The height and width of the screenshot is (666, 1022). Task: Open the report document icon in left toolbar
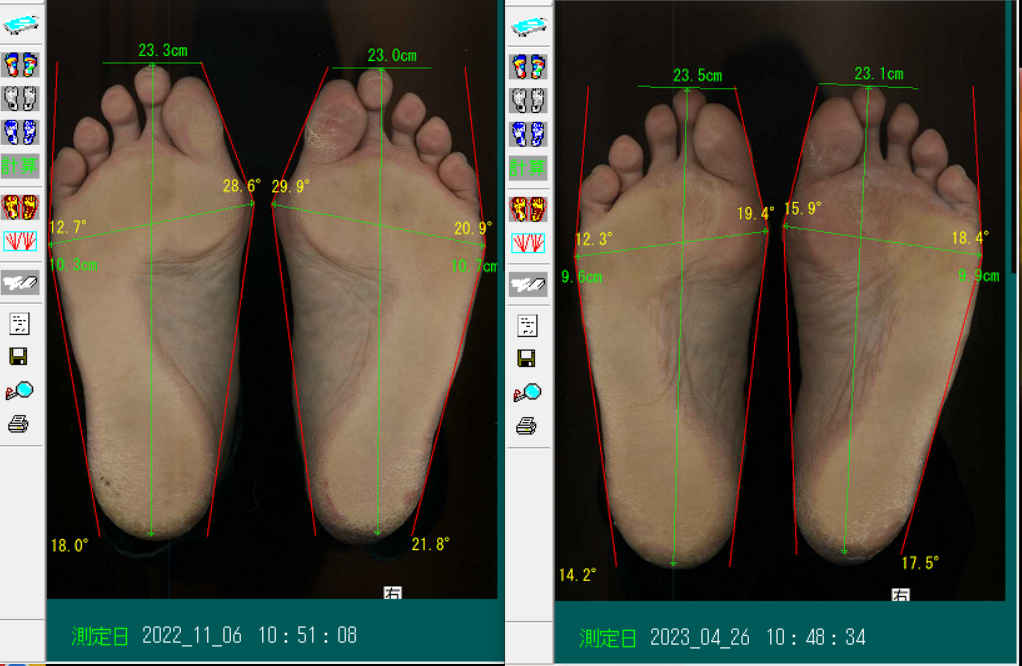(x=19, y=323)
